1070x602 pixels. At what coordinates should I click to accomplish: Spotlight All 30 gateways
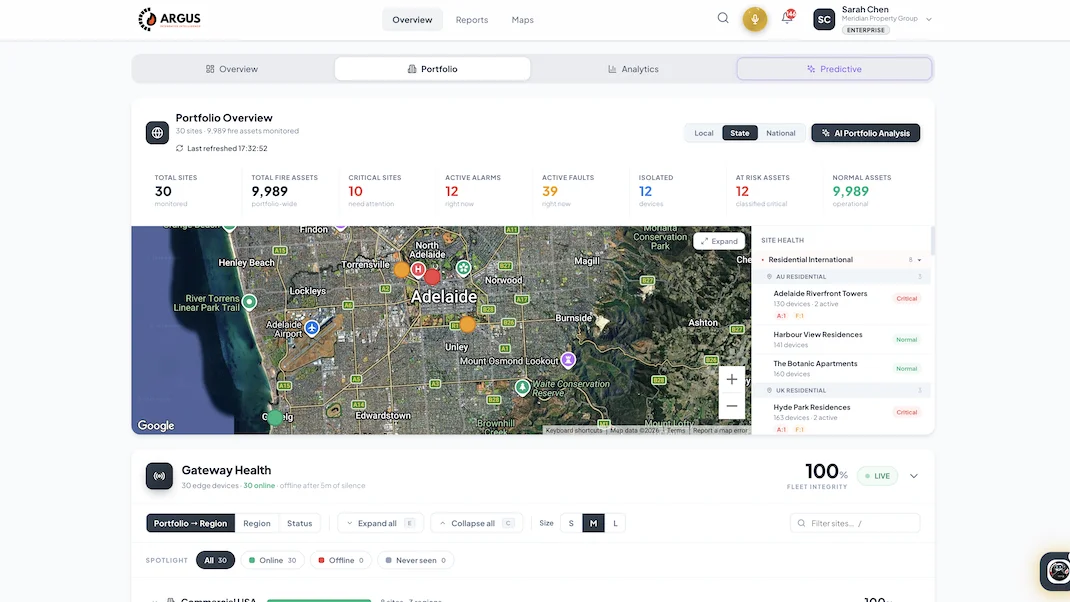216,560
